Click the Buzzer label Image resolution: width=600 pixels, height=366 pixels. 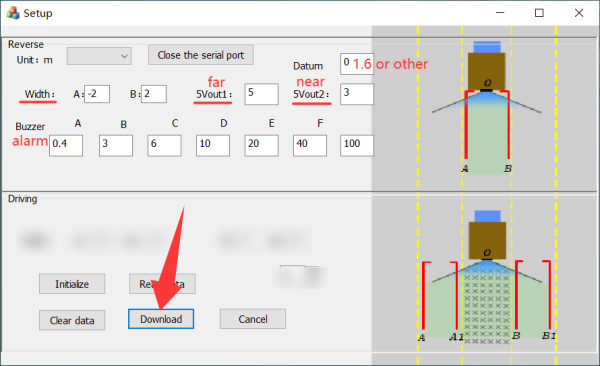(x=30, y=126)
